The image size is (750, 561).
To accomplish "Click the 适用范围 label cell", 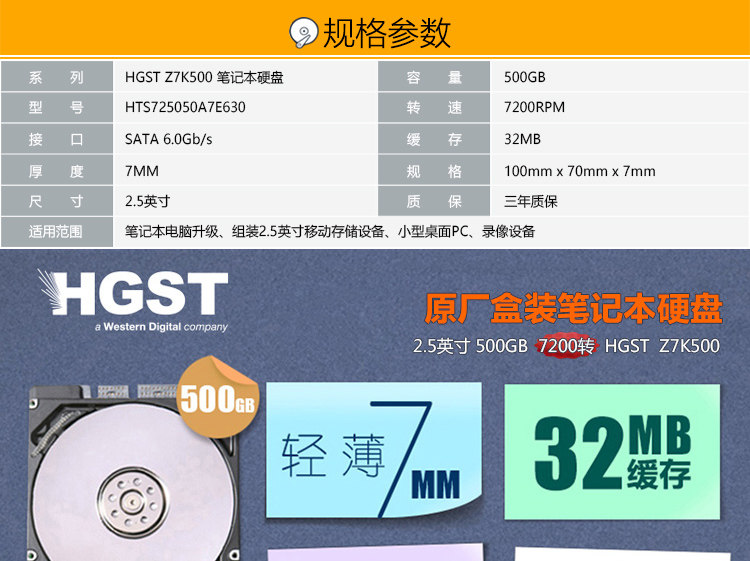I will pos(57,232).
